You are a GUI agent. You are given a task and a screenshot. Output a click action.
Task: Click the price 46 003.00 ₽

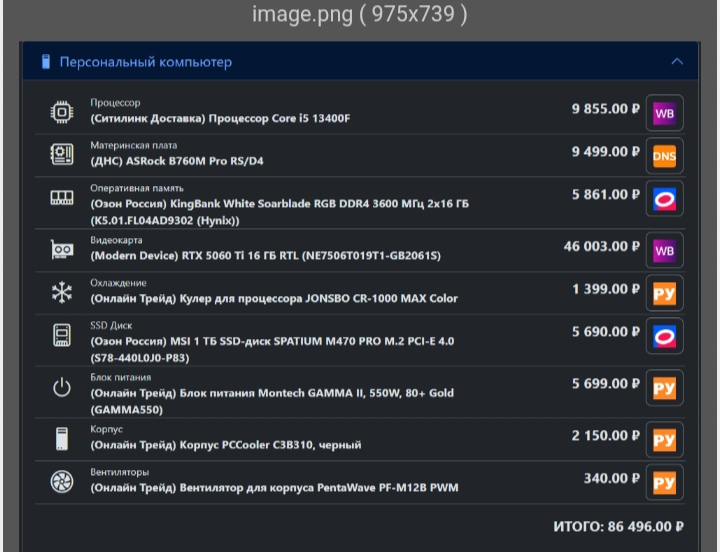point(602,247)
